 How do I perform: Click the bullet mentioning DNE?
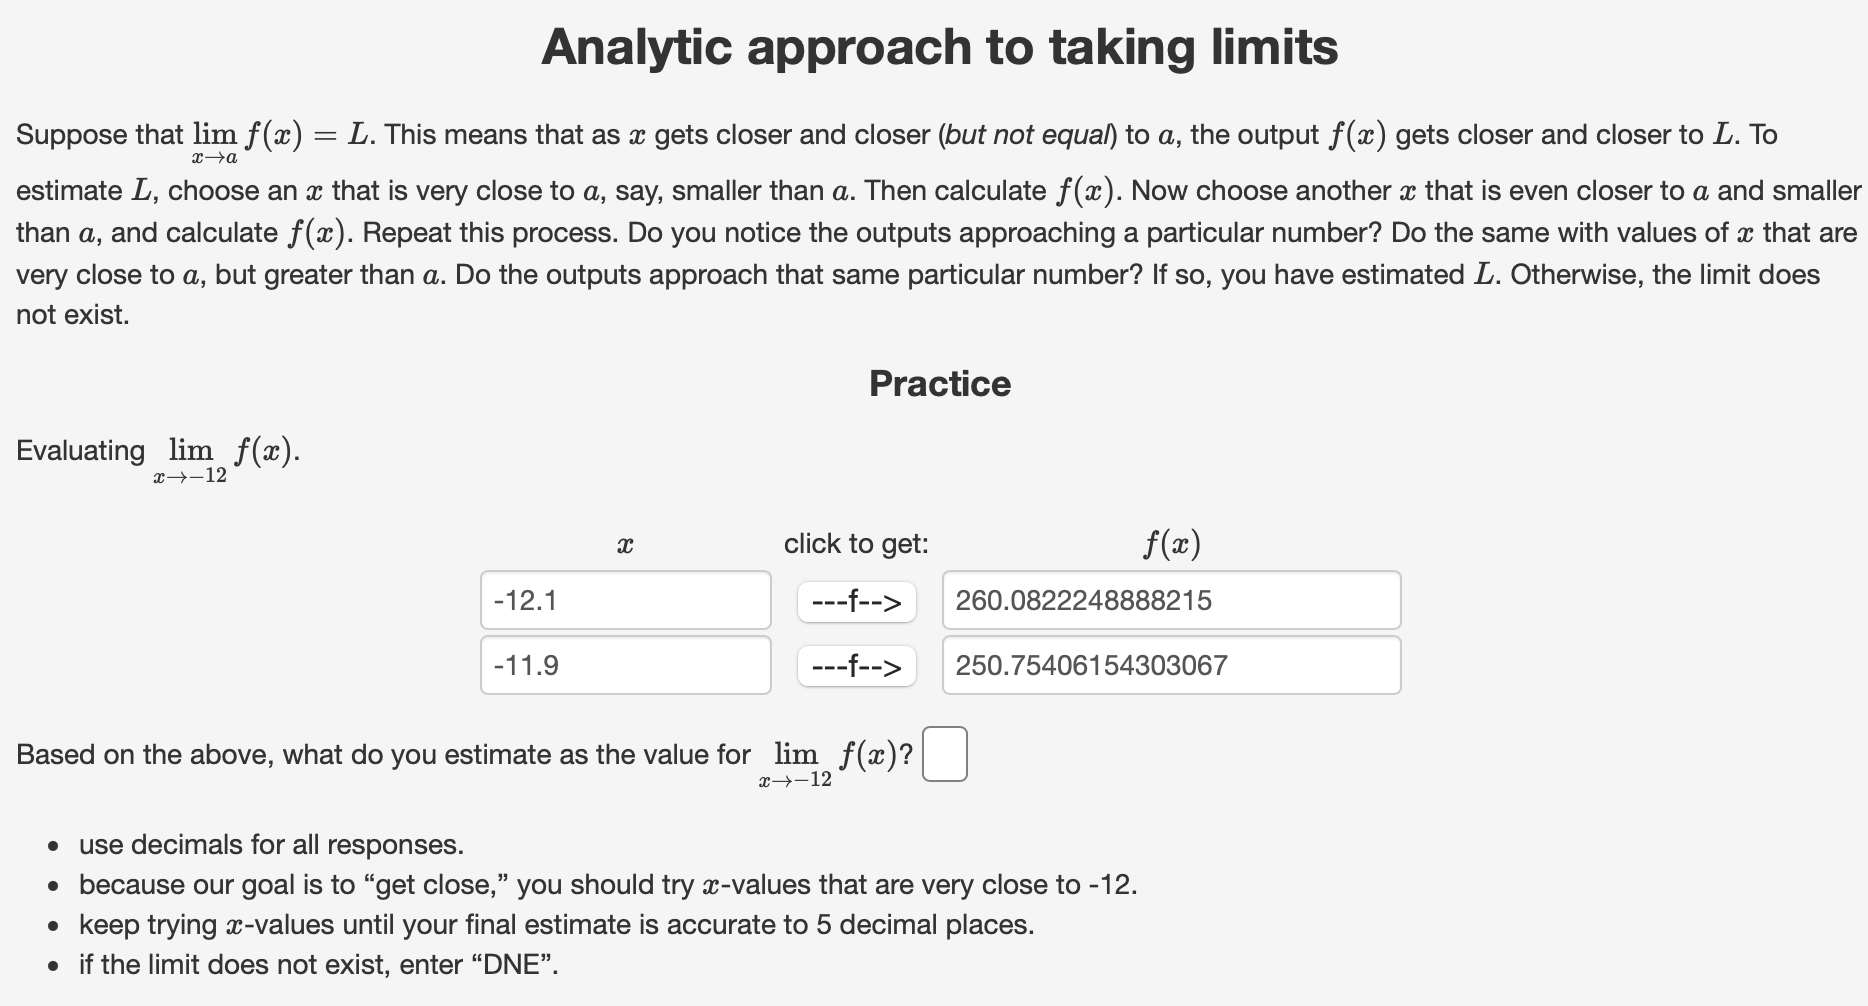tap(318, 965)
